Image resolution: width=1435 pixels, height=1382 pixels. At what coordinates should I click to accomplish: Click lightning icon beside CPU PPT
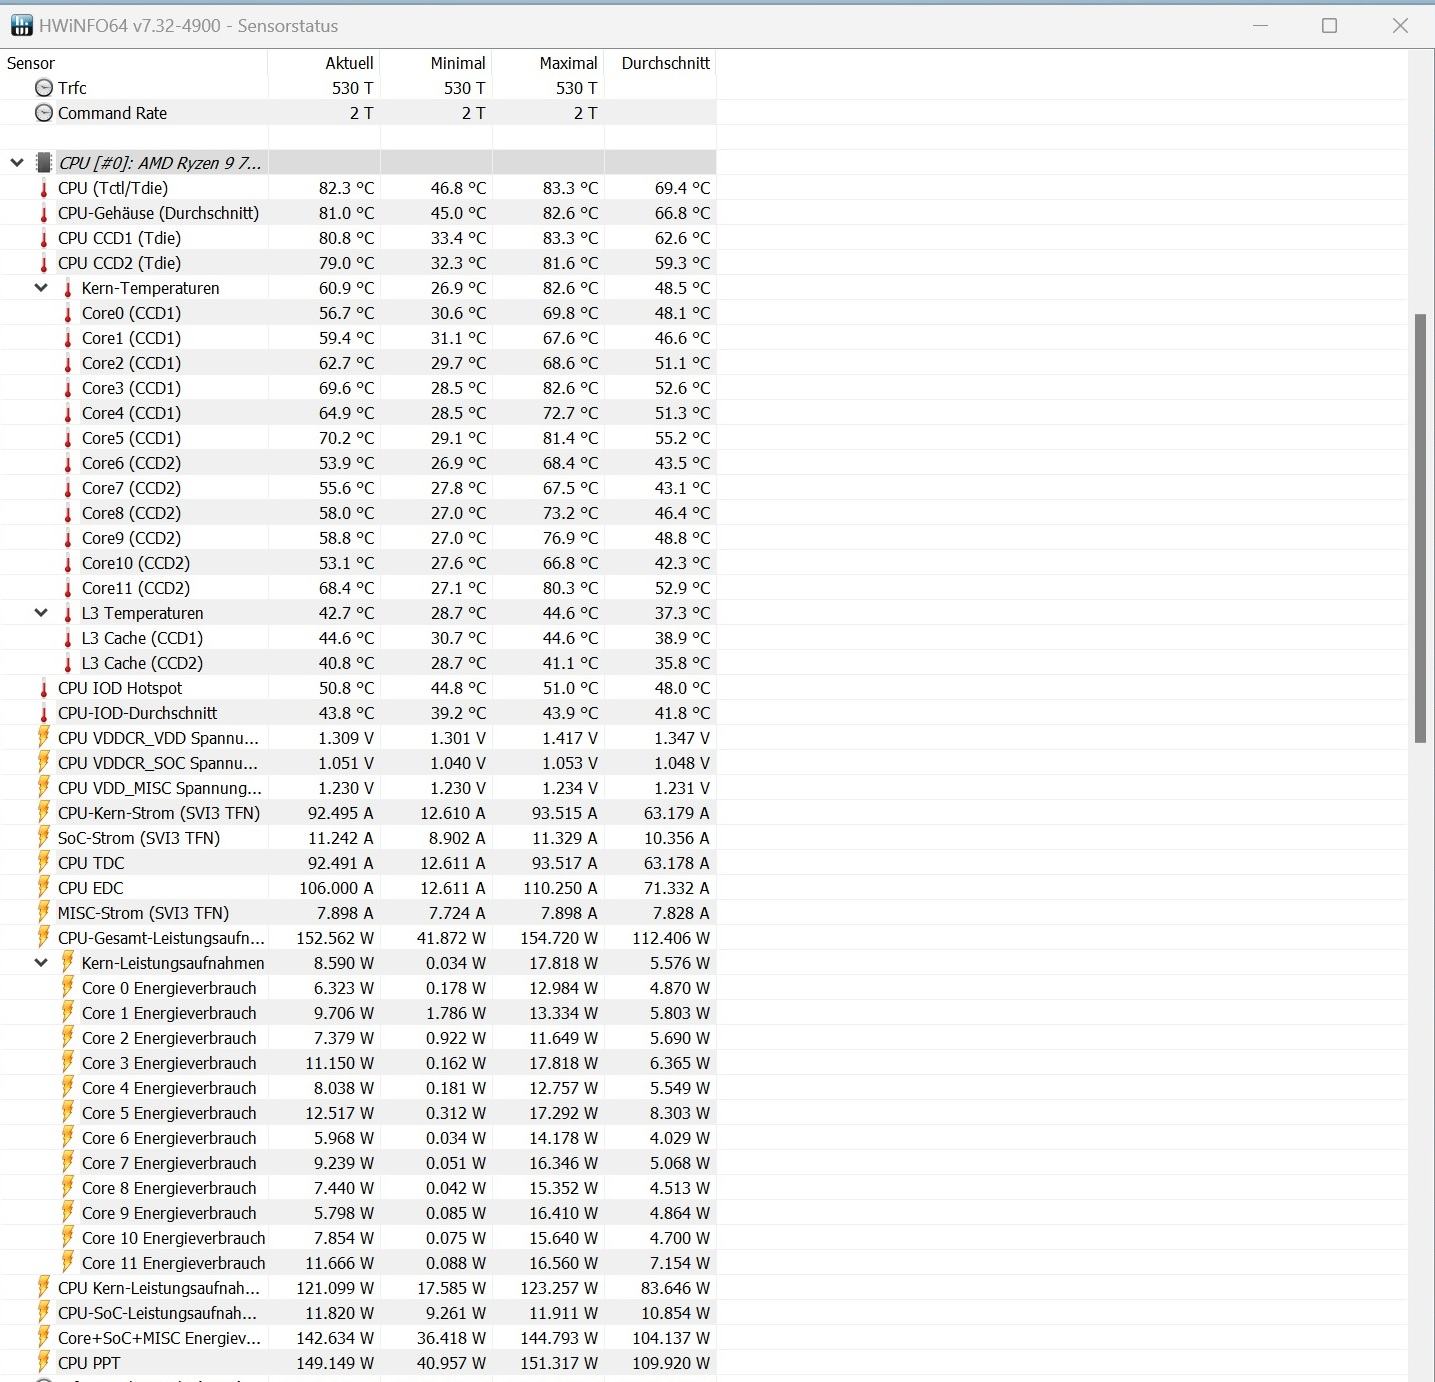coord(44,1362)
